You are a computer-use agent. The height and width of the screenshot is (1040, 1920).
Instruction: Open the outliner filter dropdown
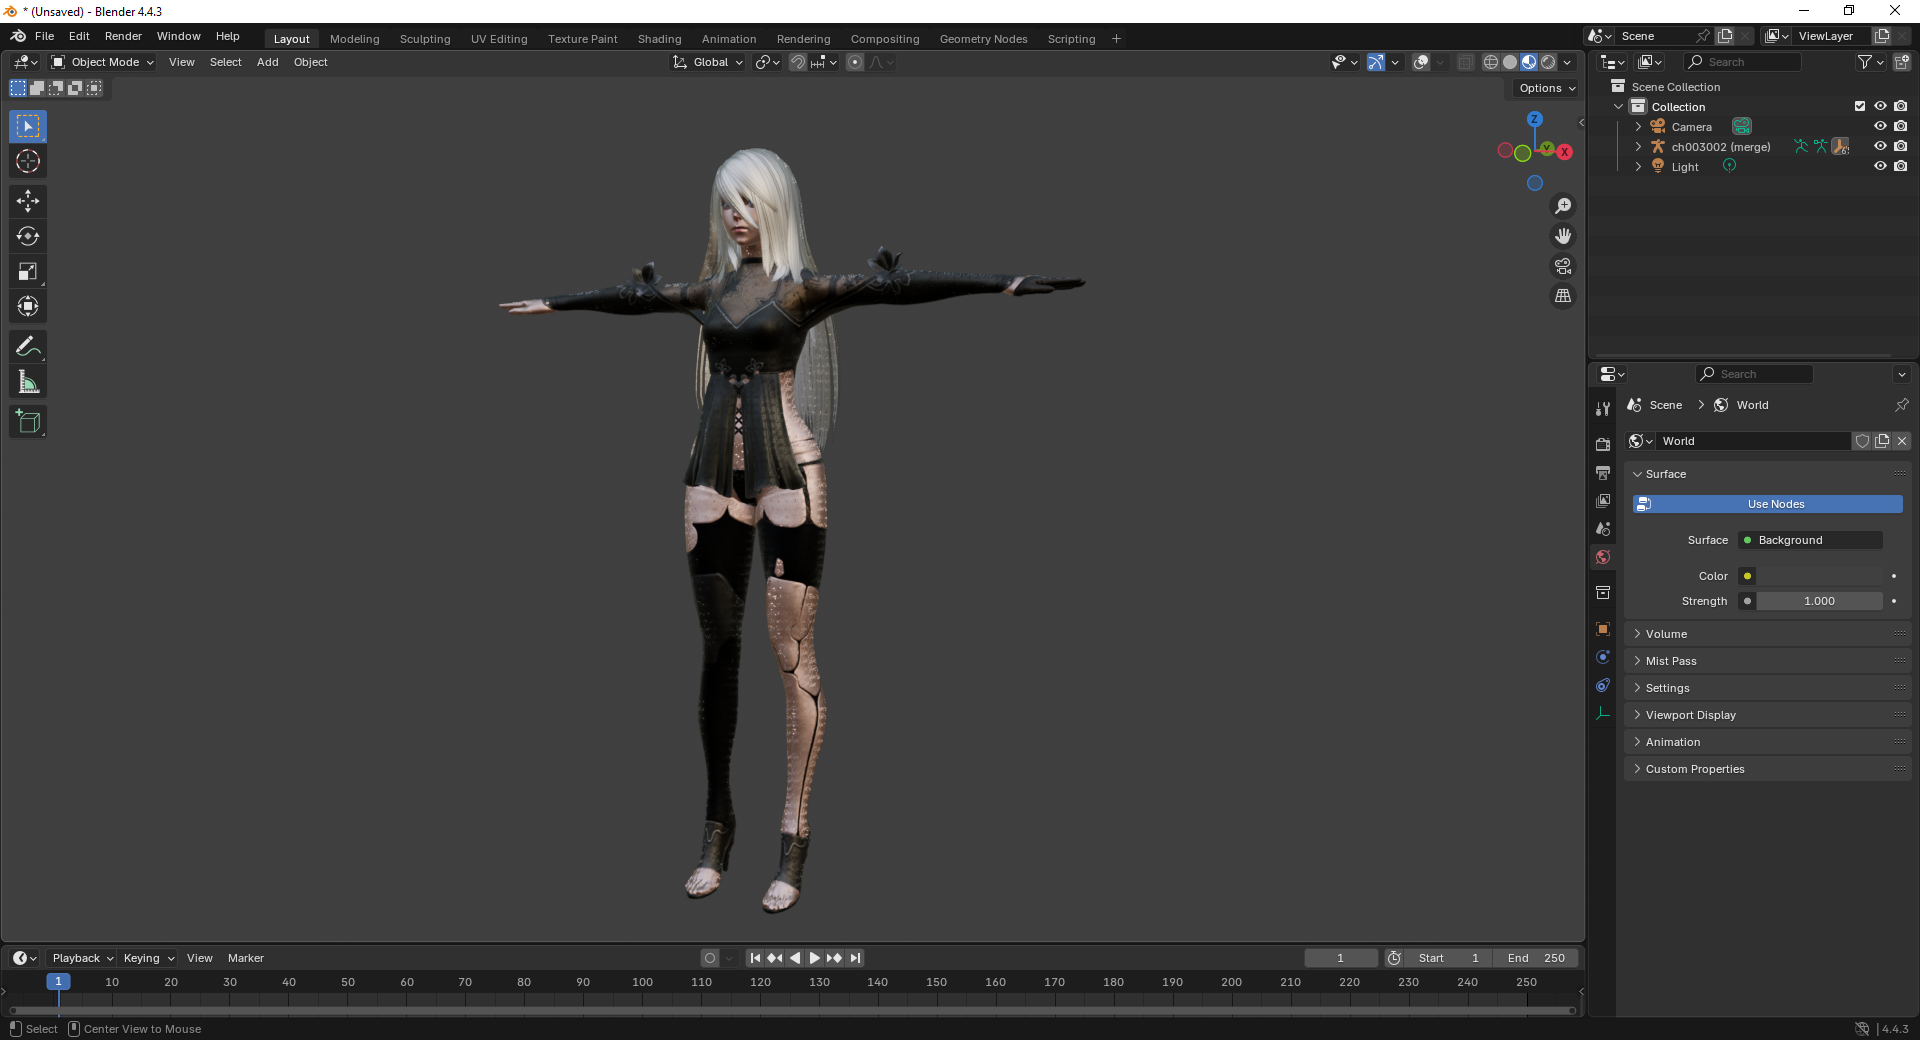[x=1870, y=62]
